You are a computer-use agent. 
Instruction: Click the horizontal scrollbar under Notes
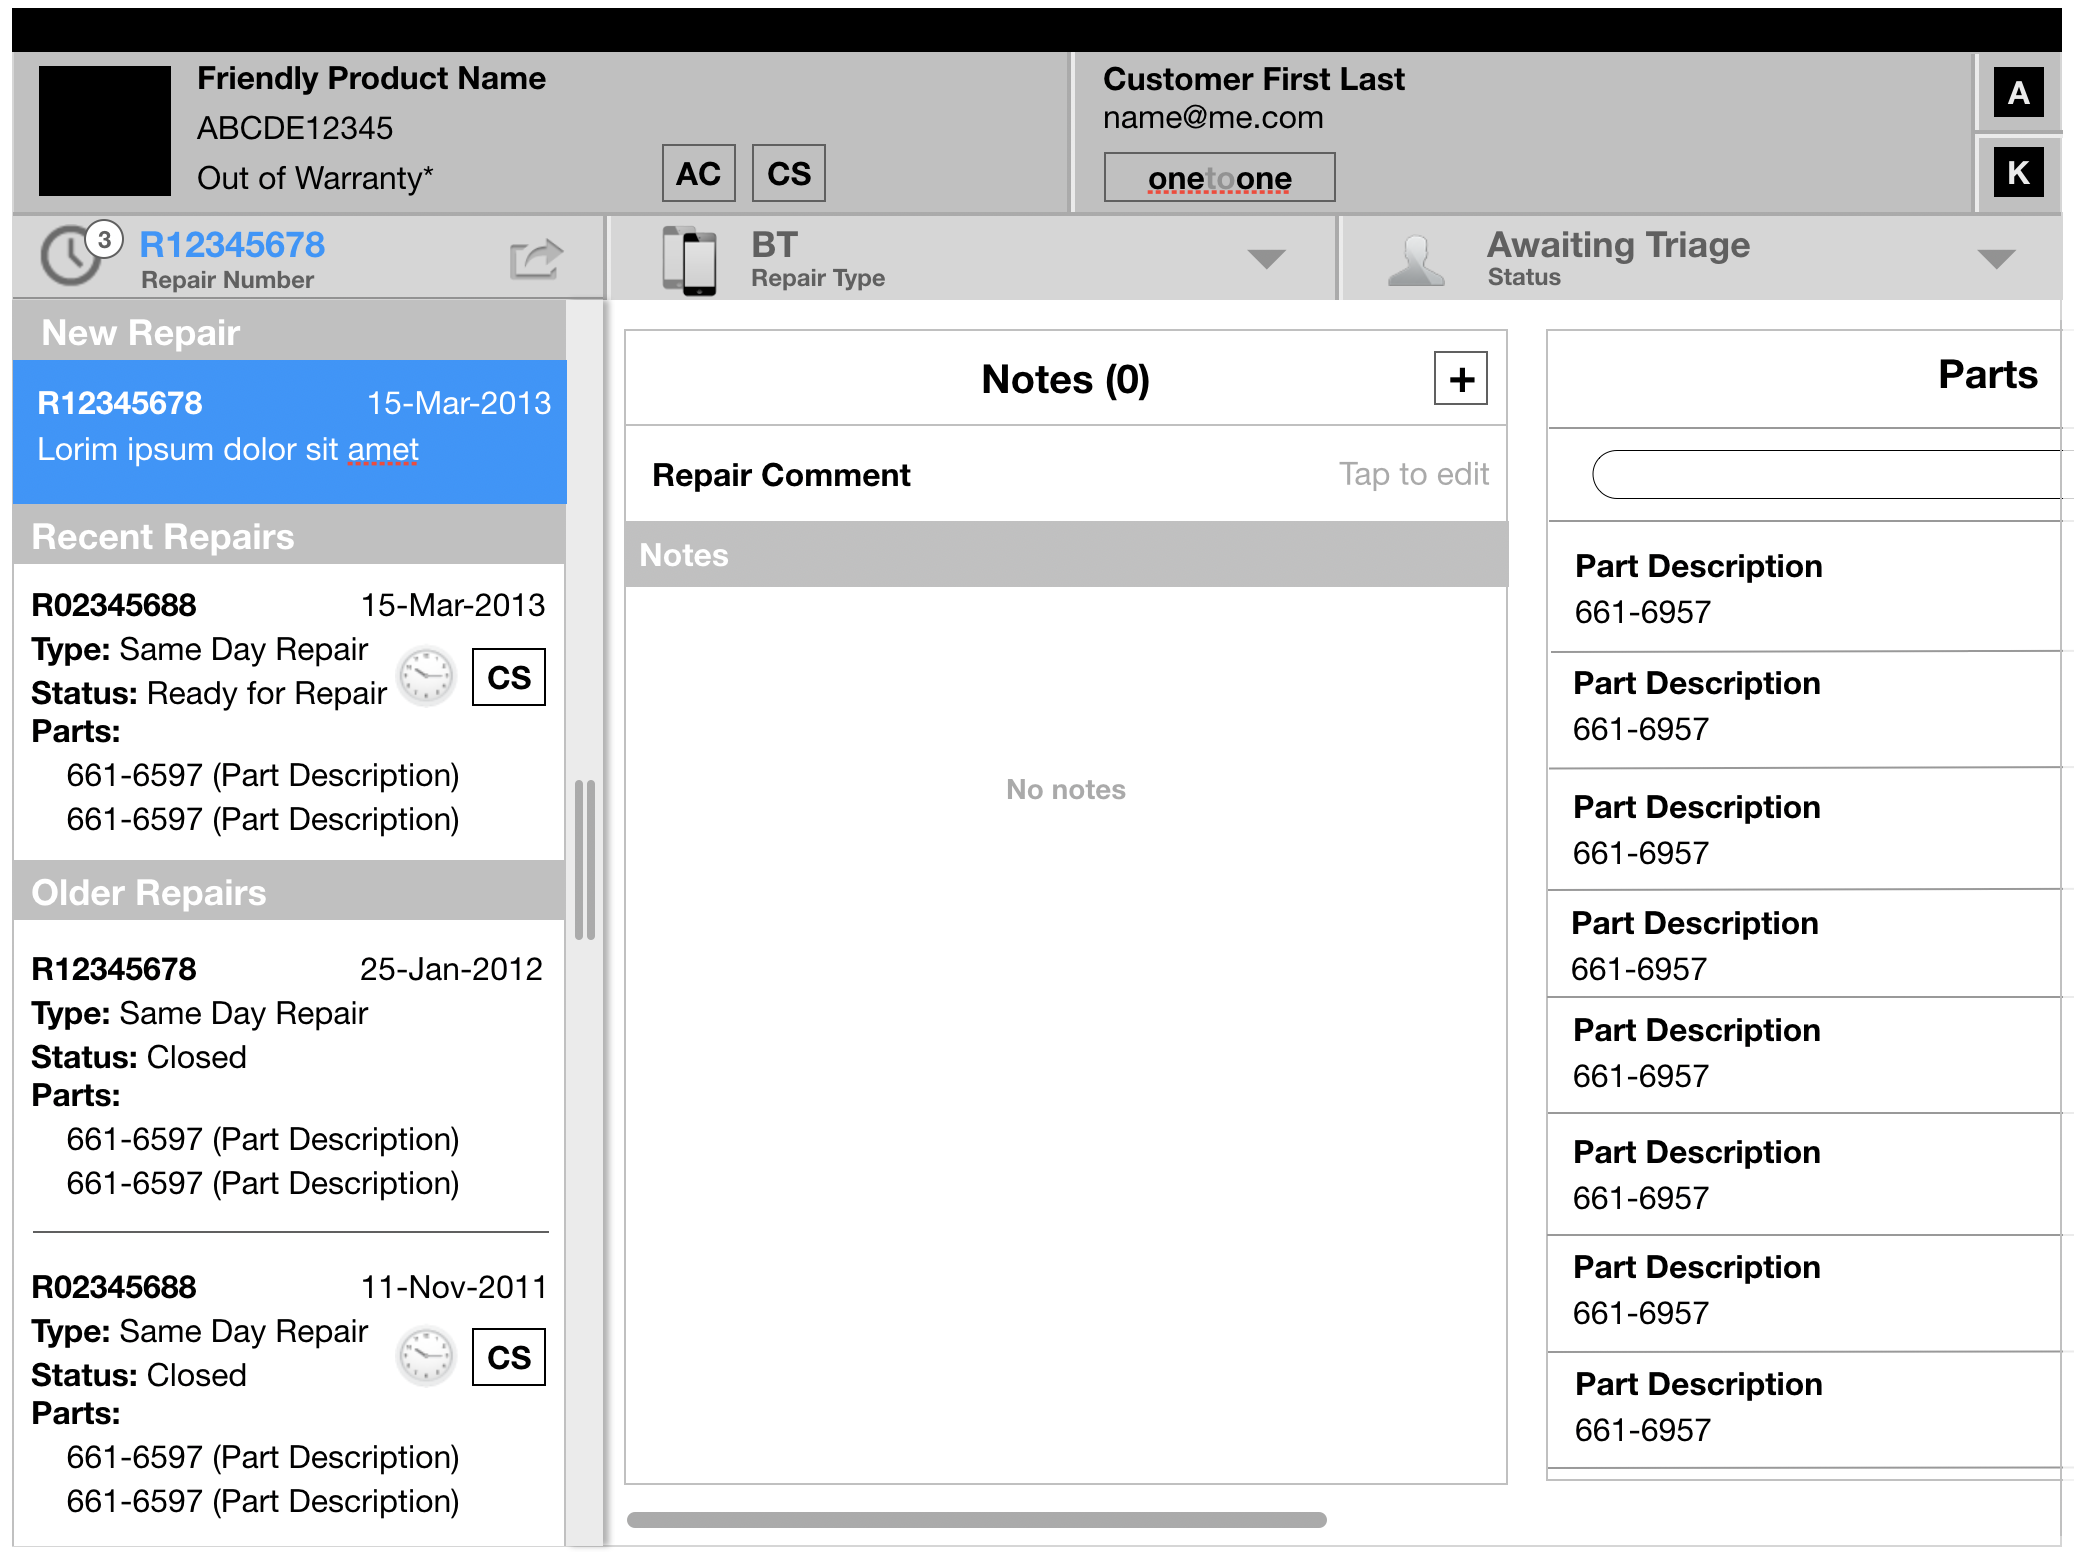(976, 1520)
